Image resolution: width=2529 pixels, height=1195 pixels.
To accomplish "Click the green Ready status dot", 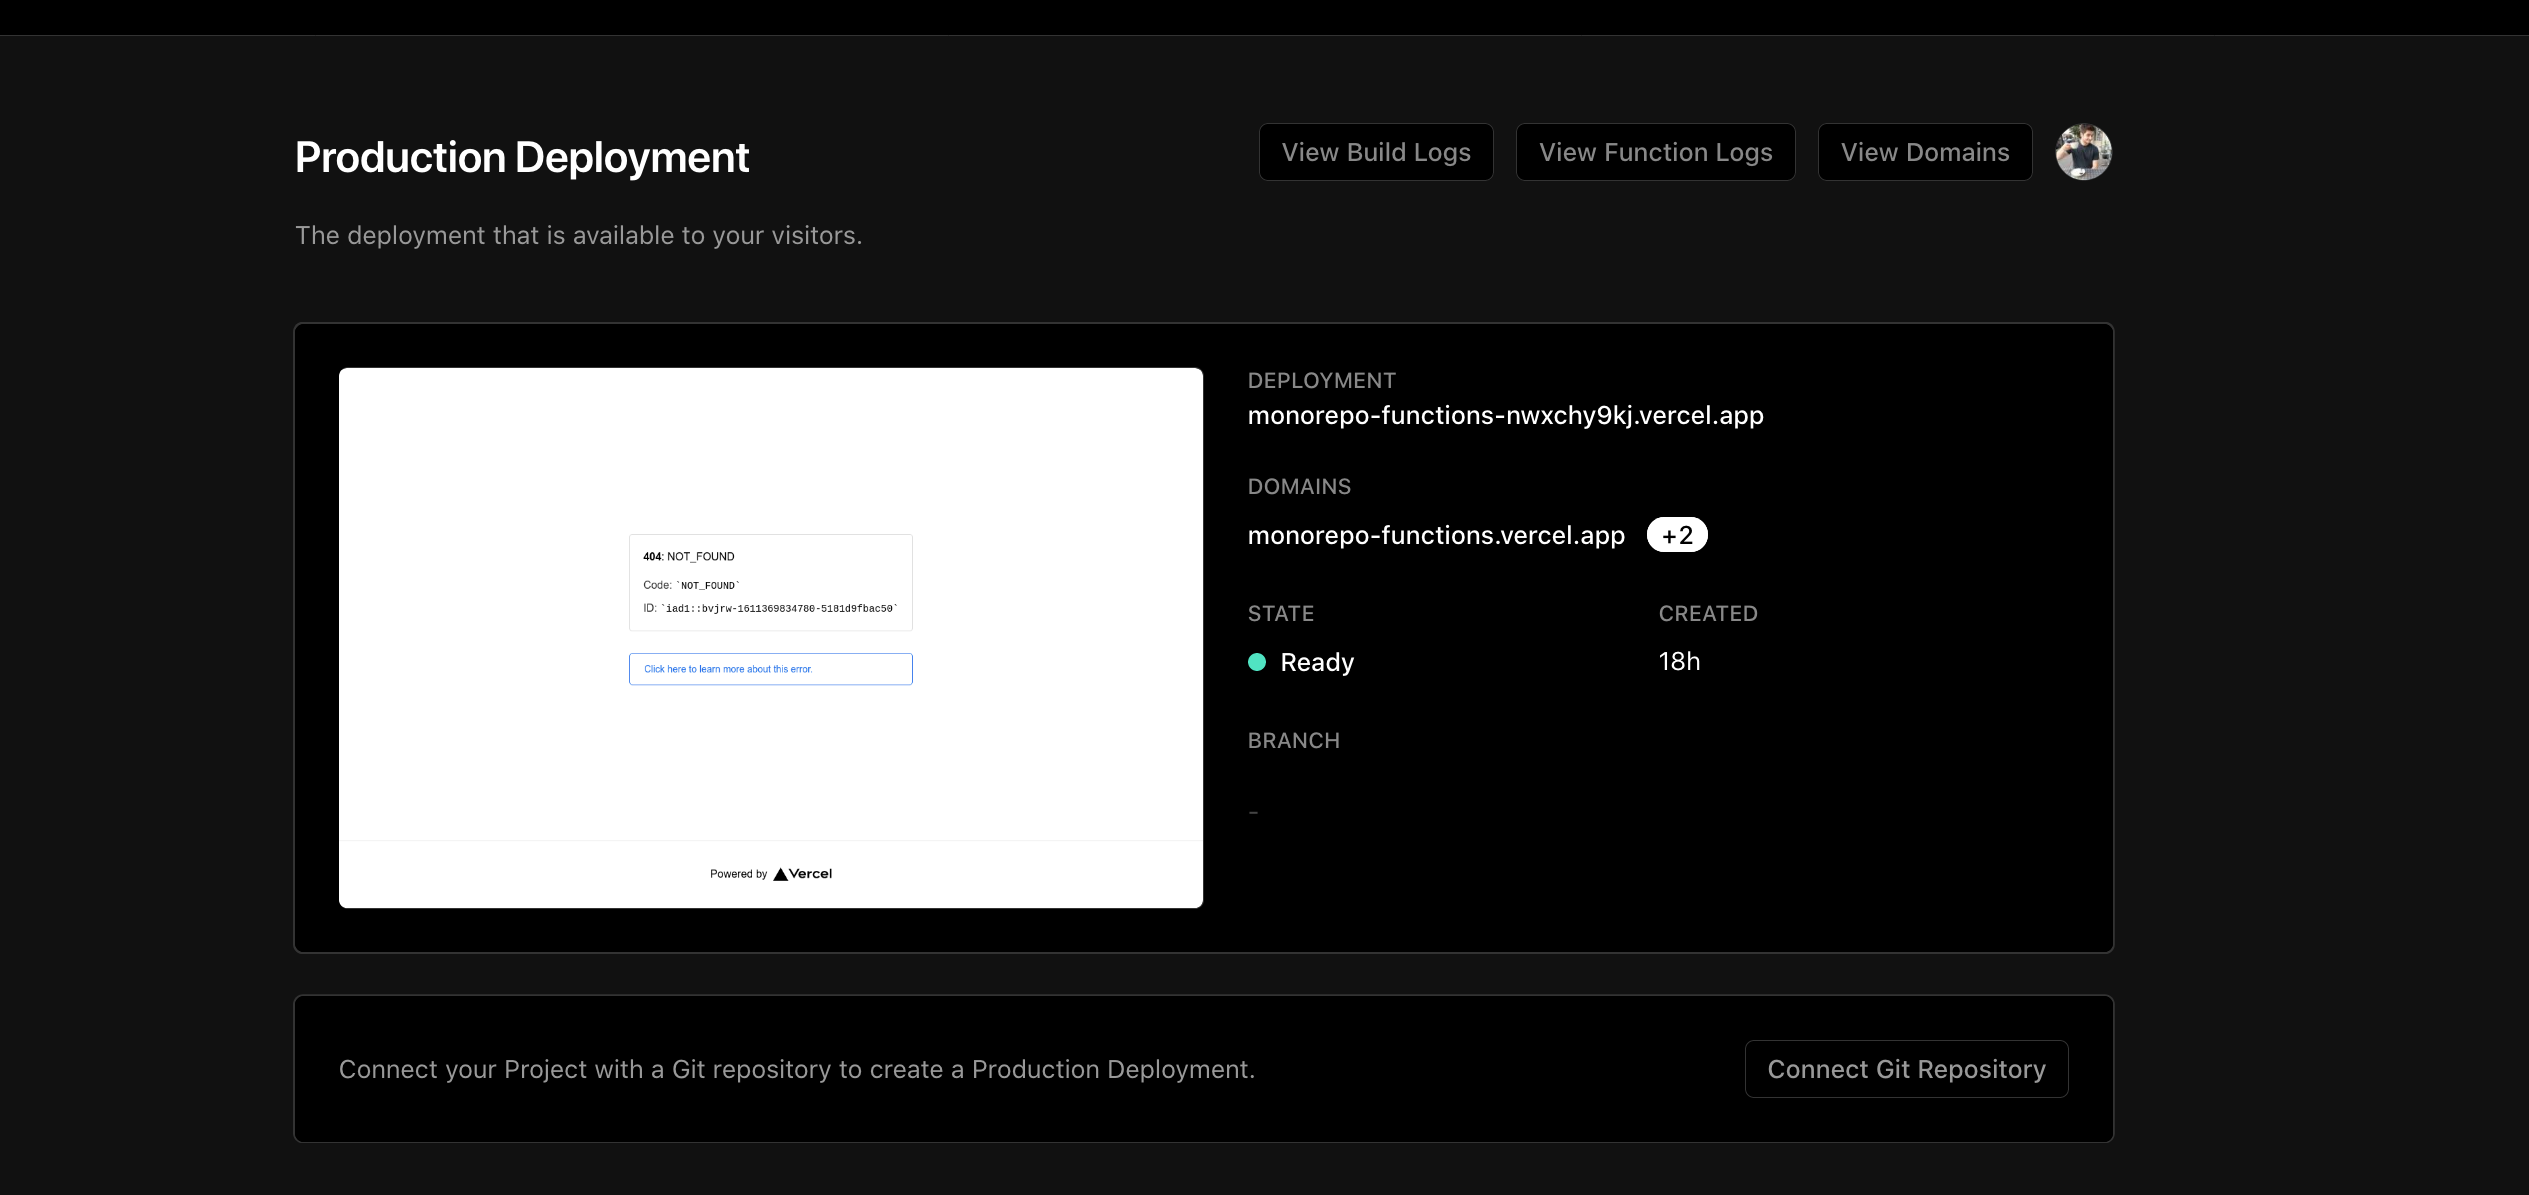I will pos(1257,662).
